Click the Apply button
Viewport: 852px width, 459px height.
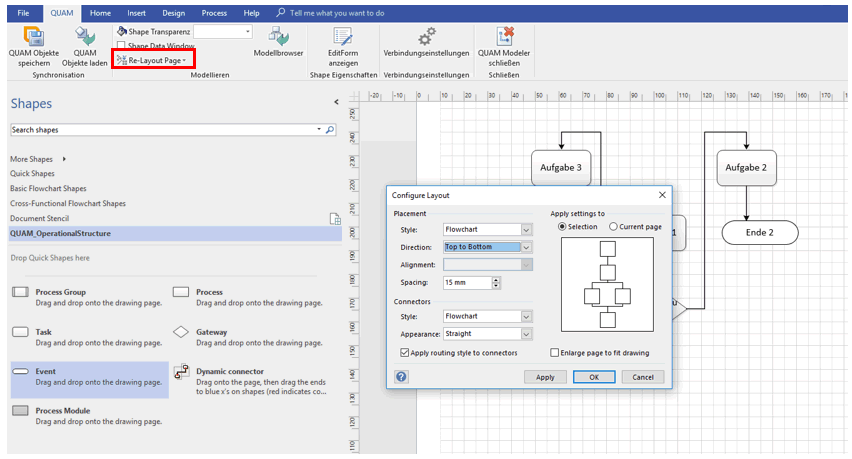click(545, 377)
